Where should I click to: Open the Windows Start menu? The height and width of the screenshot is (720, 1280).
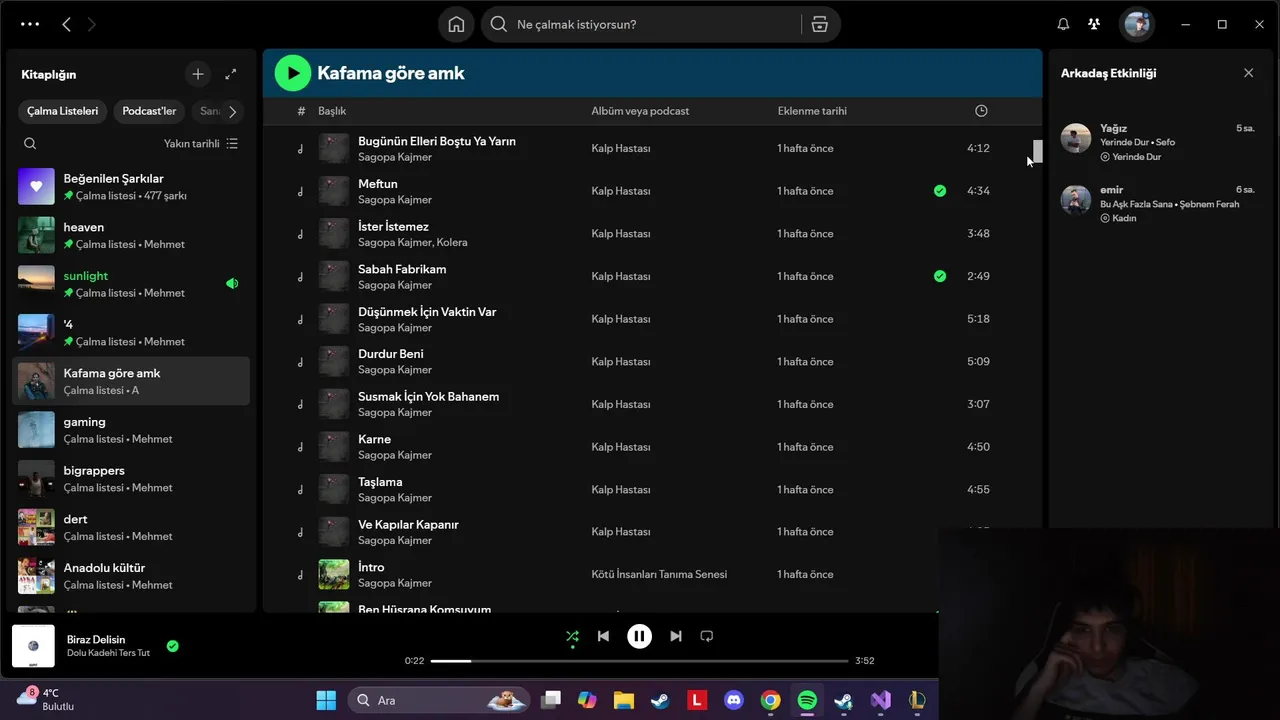pos(326,700)
